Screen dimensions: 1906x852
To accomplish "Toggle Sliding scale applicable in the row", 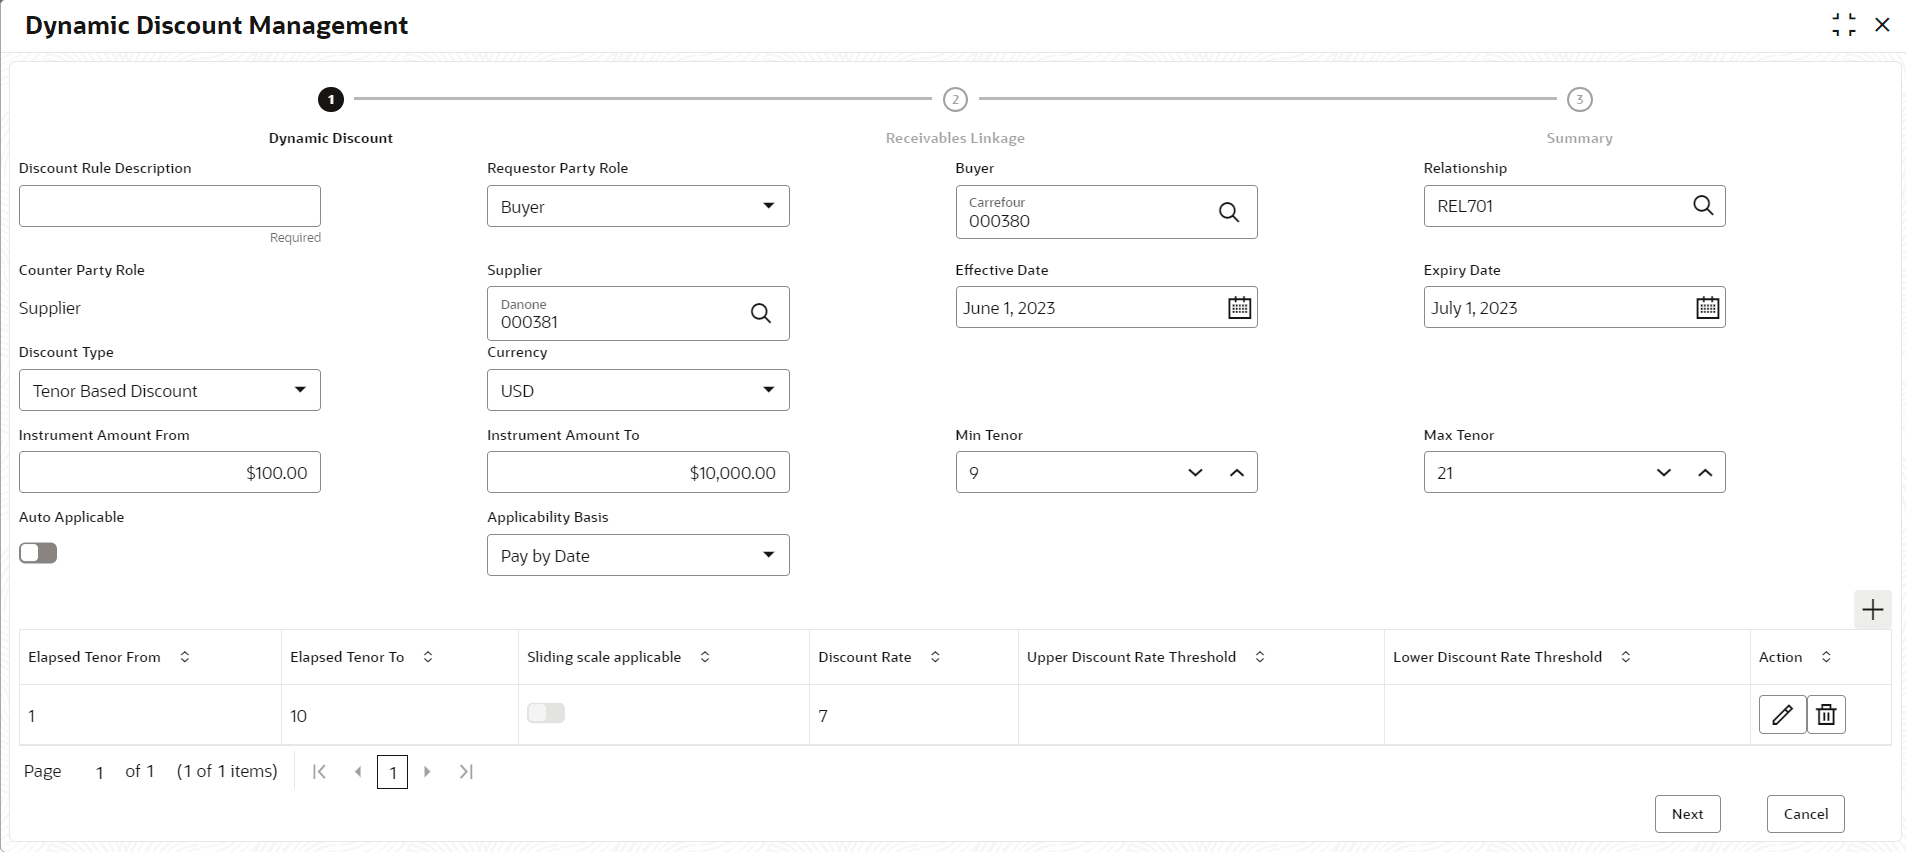I will 546,713.
